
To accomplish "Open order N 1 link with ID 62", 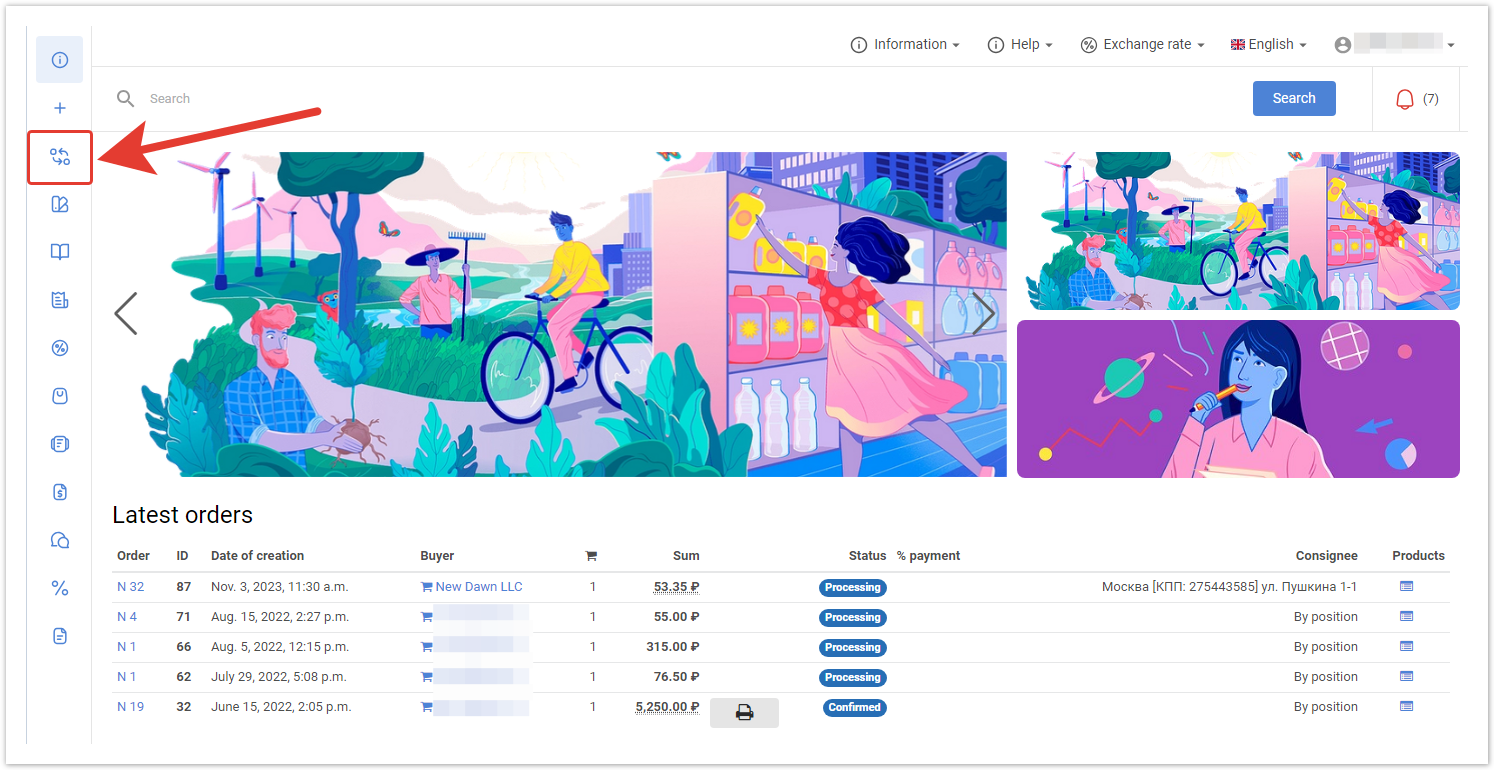I will (127, 677).
